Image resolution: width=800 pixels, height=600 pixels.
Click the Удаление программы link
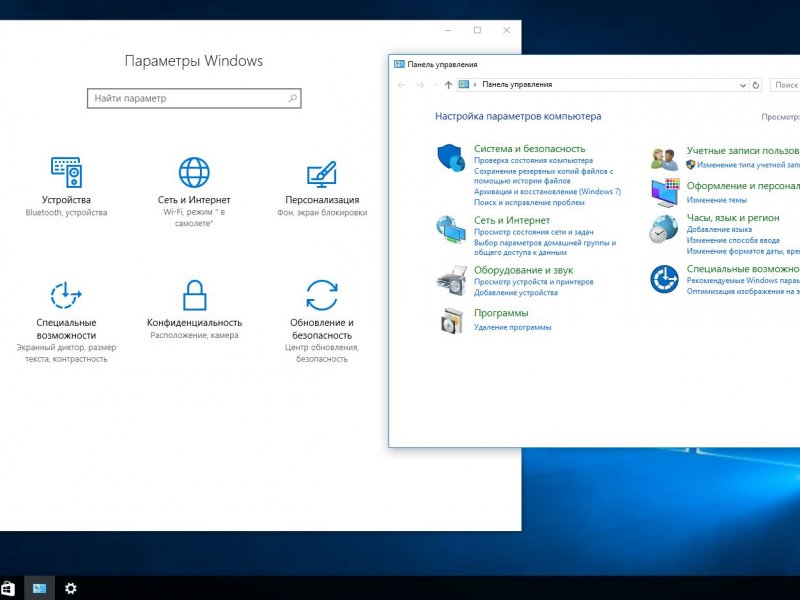[513, 328]
